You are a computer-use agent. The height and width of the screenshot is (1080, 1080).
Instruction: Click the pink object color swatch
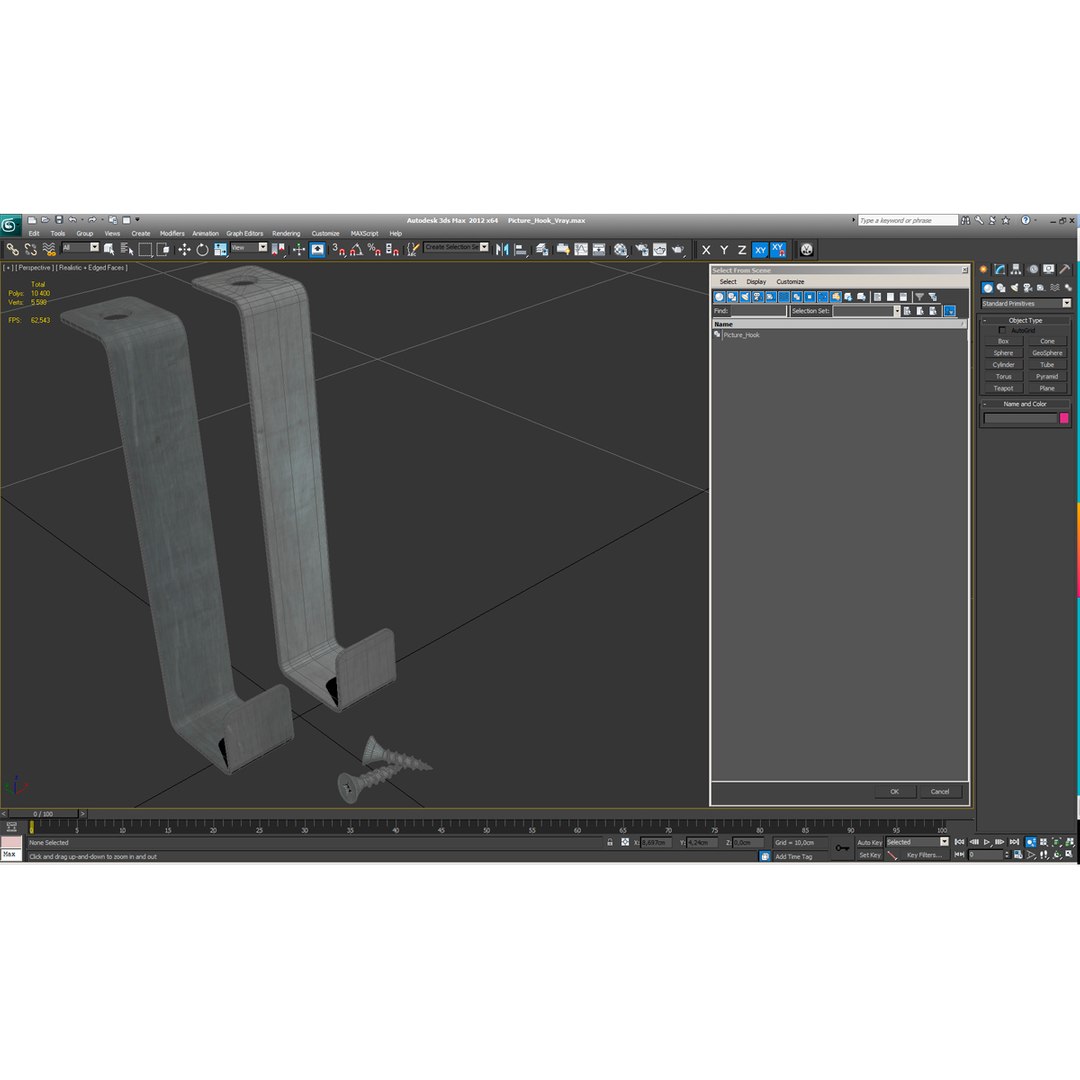[1064, 418]
